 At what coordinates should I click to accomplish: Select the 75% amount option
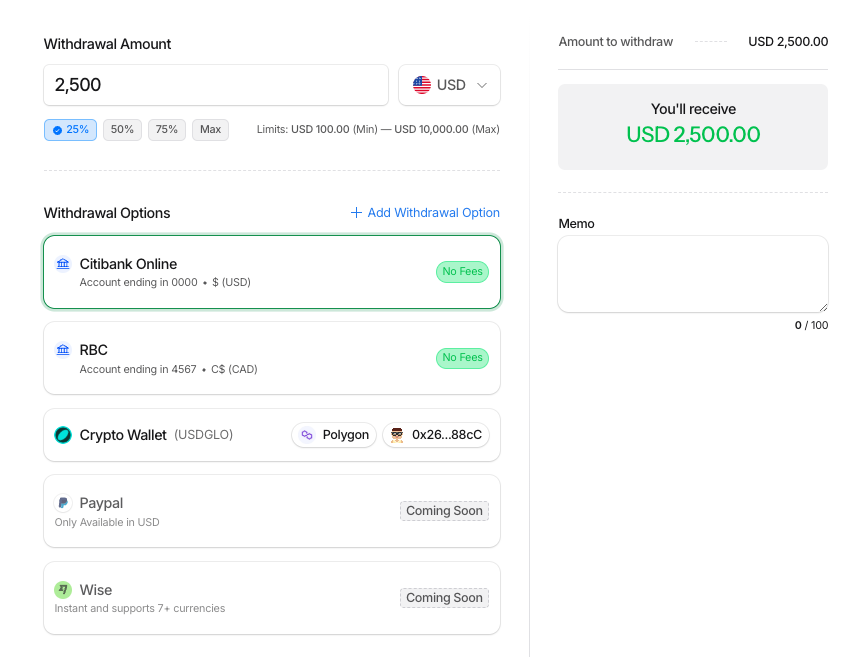tap(167, 130)
